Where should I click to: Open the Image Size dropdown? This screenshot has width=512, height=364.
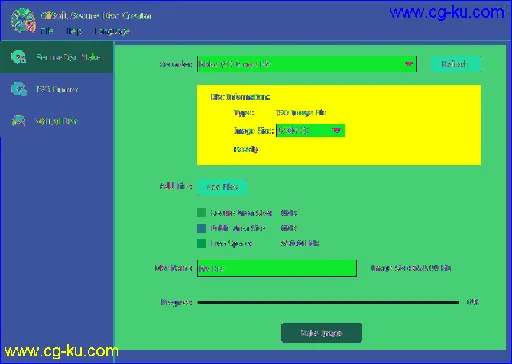[310, 130]
